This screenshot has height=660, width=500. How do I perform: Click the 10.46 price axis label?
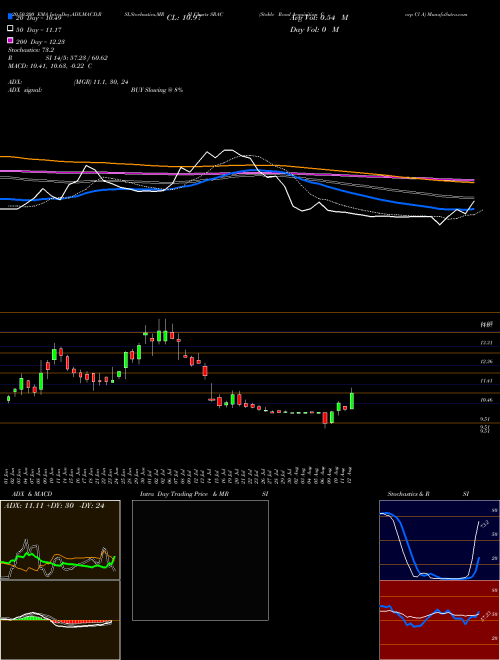pyautogui.click(x=487, y=400)
